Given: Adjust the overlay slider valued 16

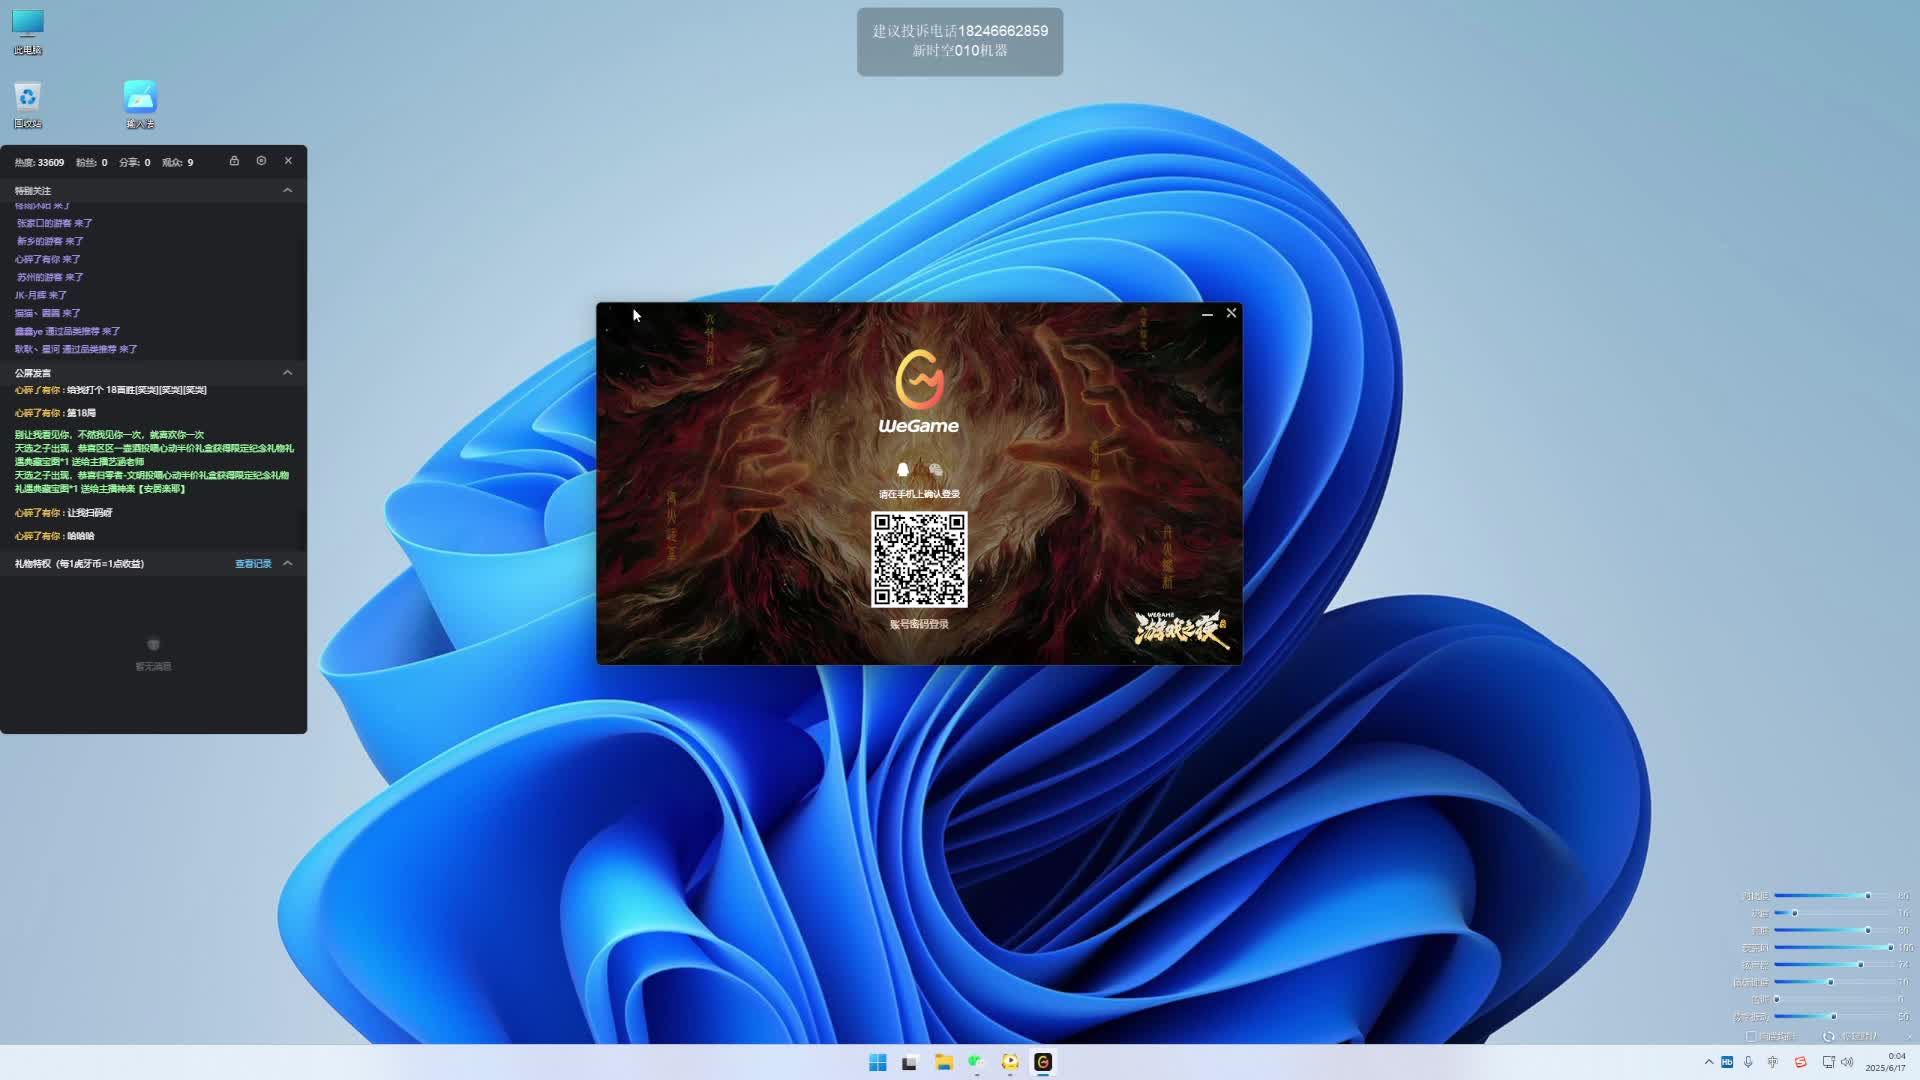Looking at the screenshot, I should click(1794, 913).
